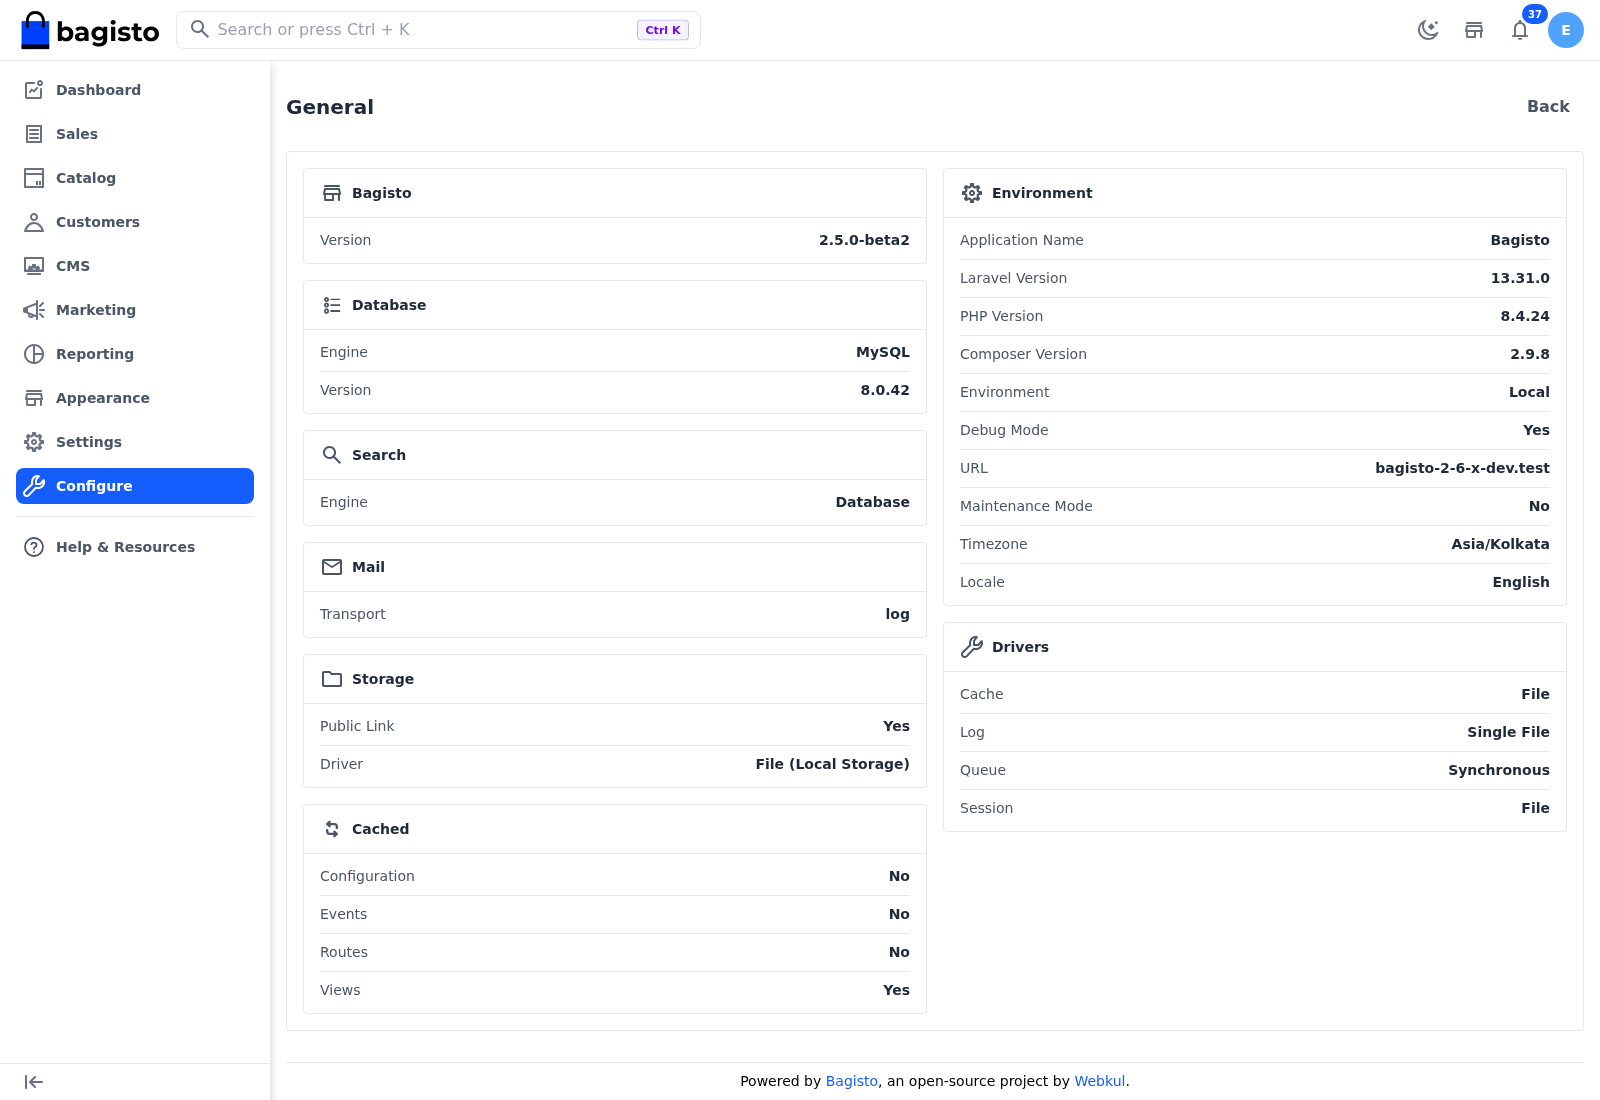Click the Customers sidebar icon

click(x=34, y=222)
